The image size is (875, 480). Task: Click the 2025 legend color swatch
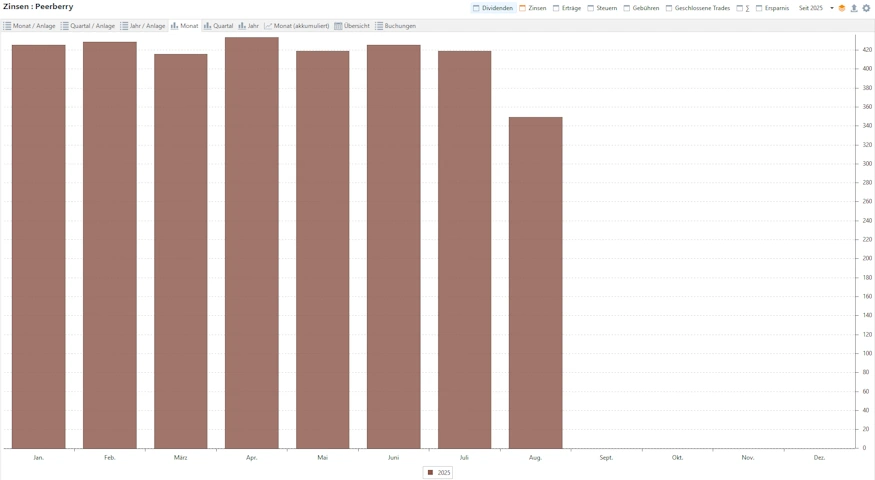(x=431, y=473)
